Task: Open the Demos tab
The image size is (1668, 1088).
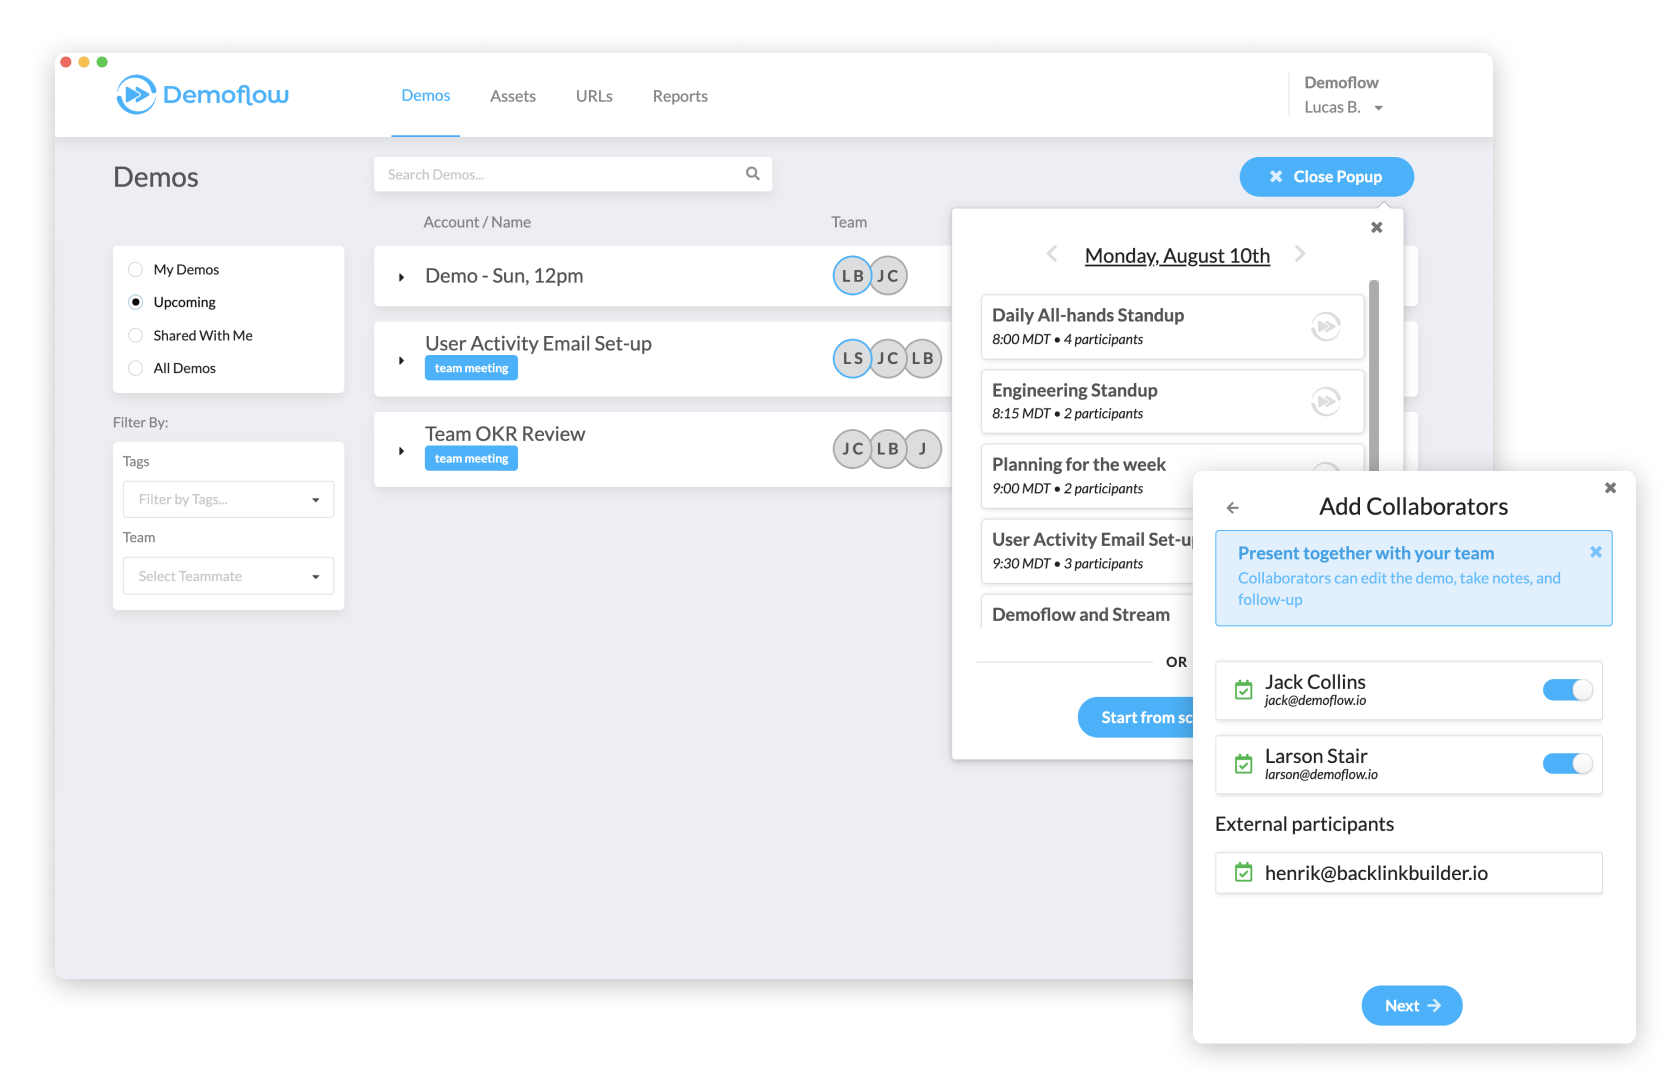Action: (426, 96)
